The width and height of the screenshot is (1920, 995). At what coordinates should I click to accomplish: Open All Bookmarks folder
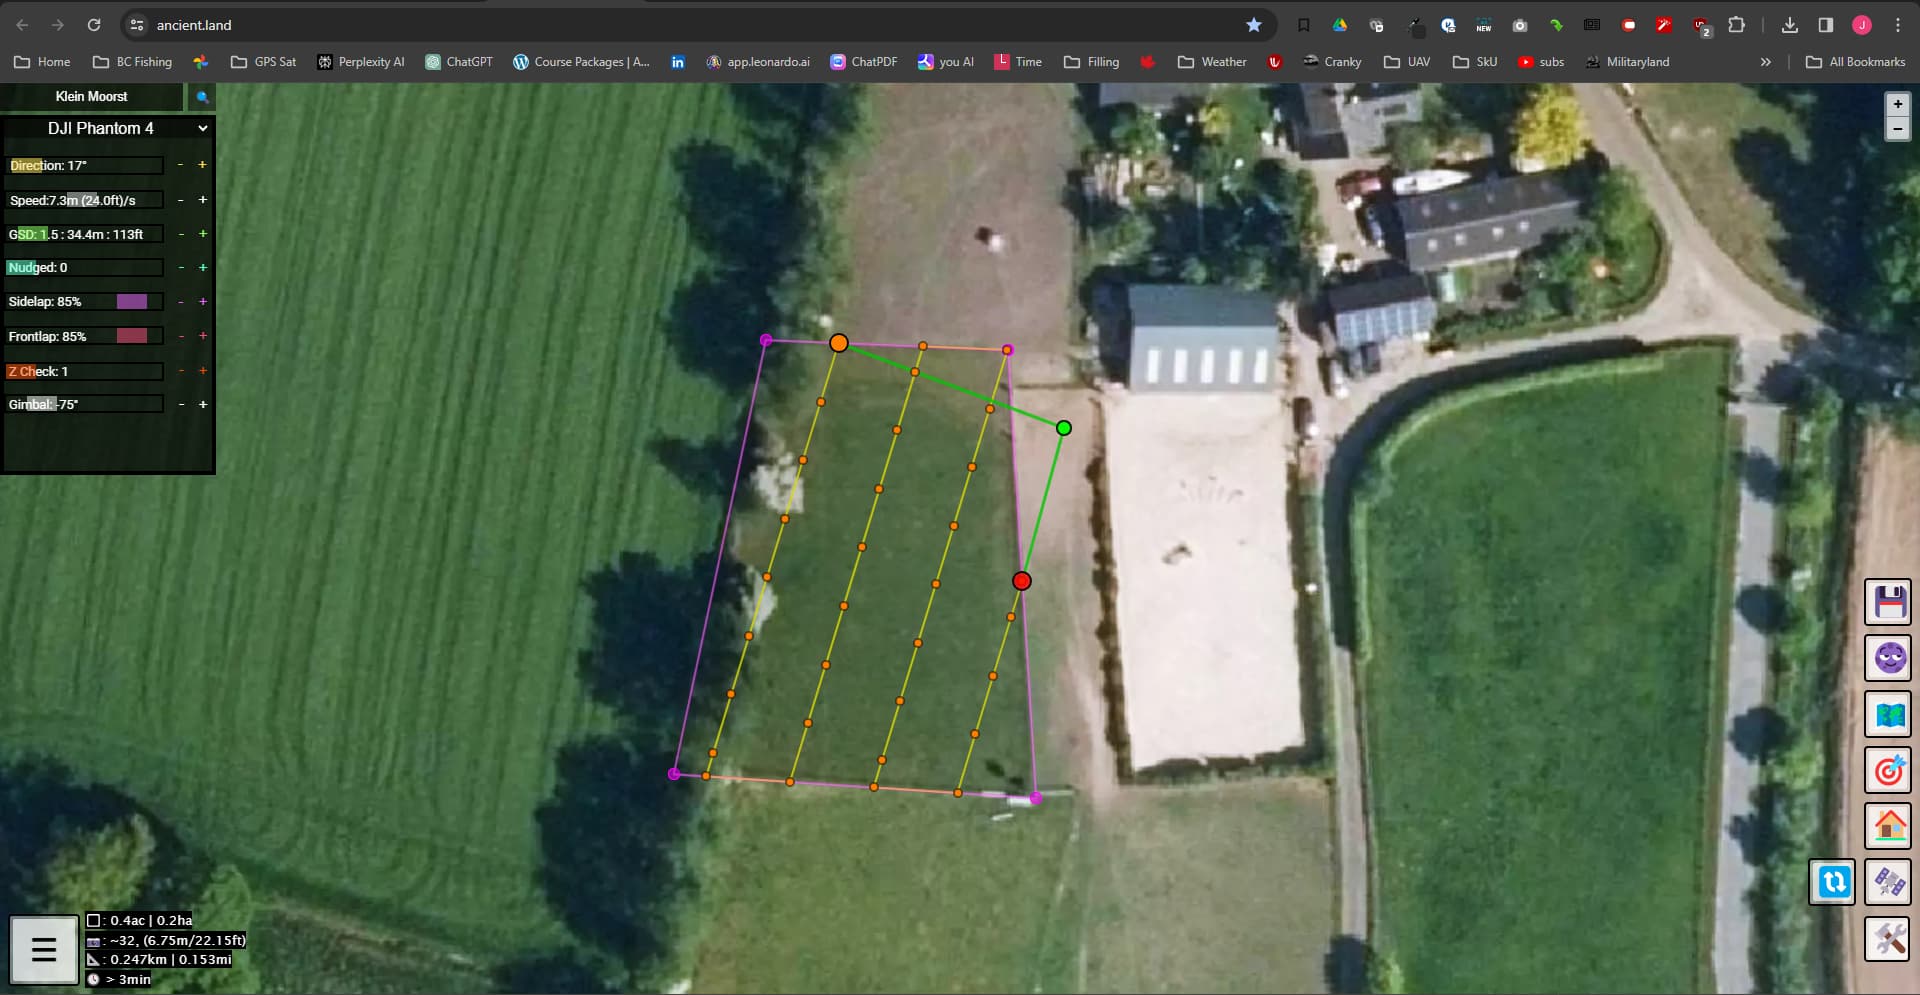[x=1856, y=62]
